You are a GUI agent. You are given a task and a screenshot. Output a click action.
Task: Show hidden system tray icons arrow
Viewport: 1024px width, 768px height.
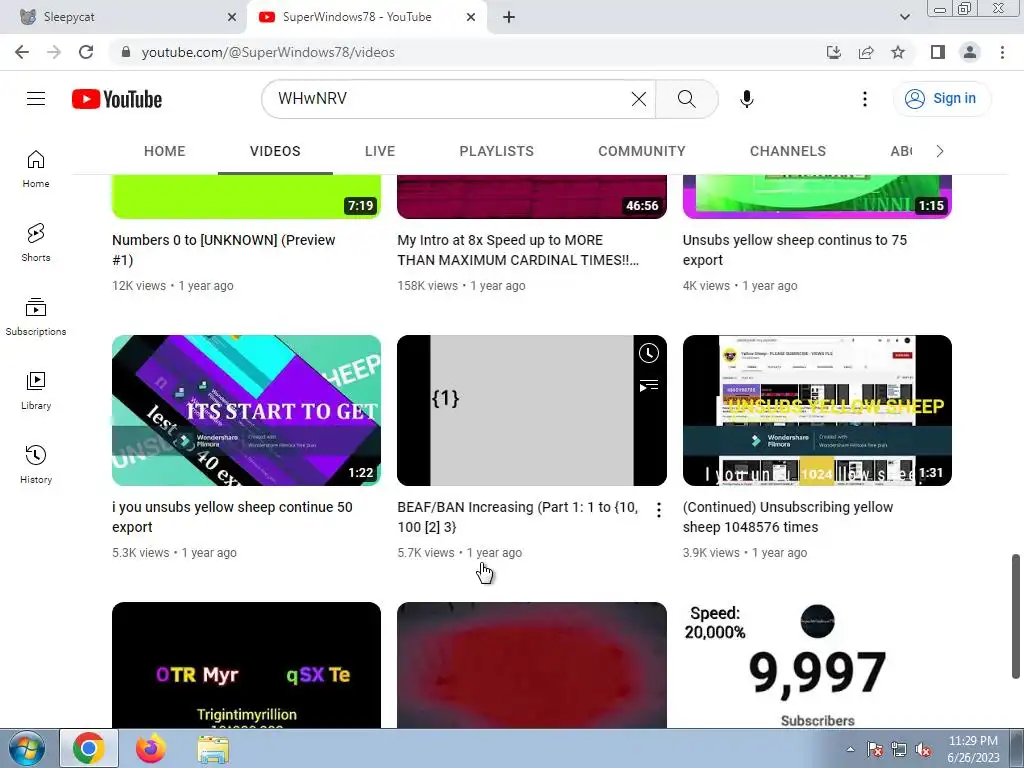coord(850,749)
